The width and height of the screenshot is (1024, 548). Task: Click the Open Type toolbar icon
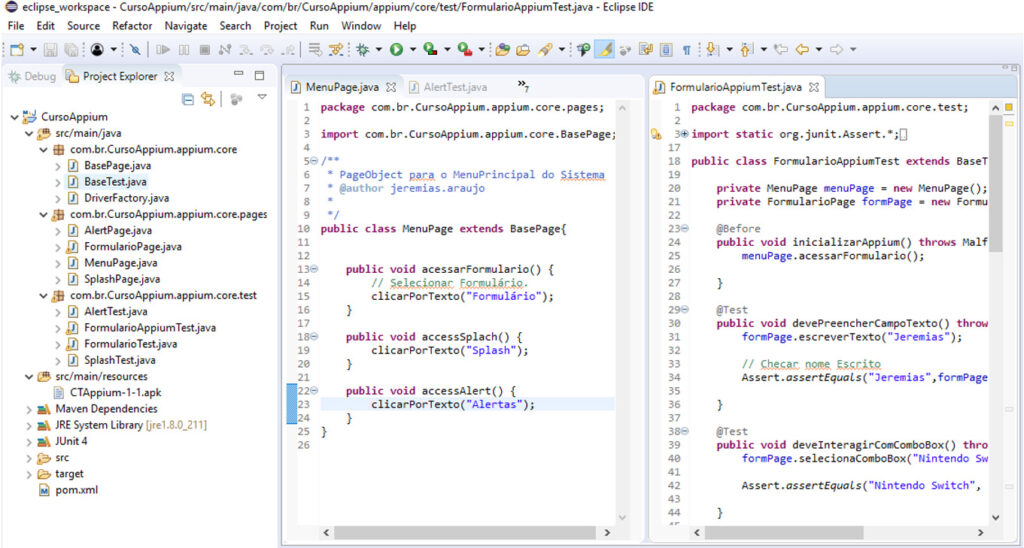502,50
